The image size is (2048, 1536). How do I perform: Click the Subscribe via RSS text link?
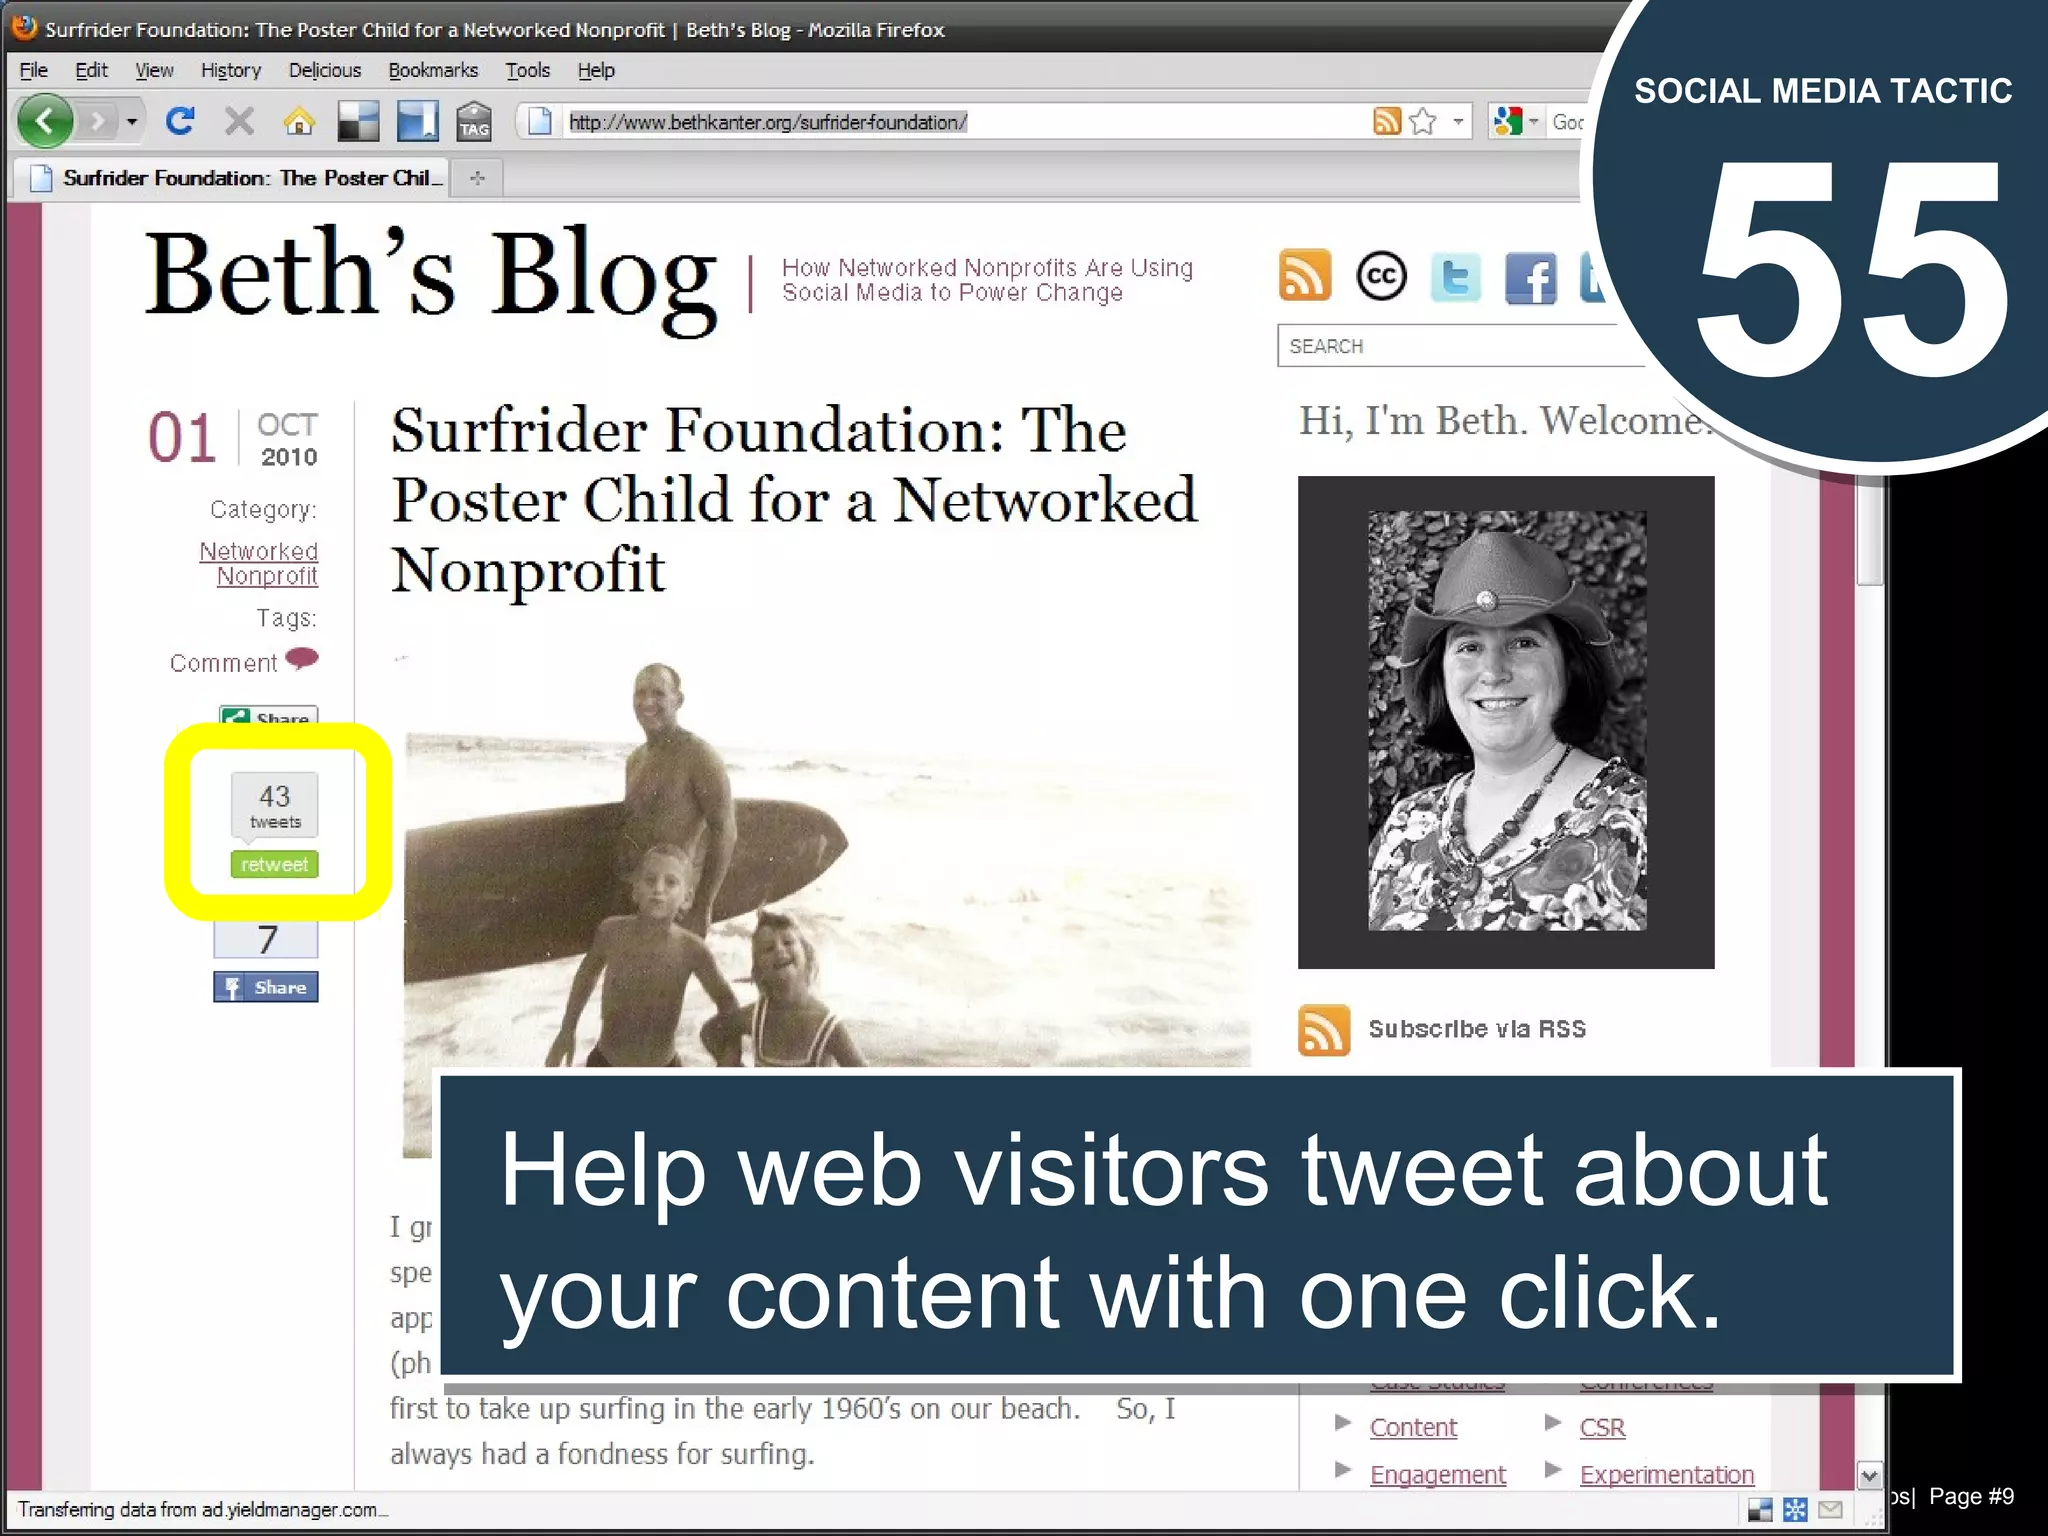(1477, 1029)
